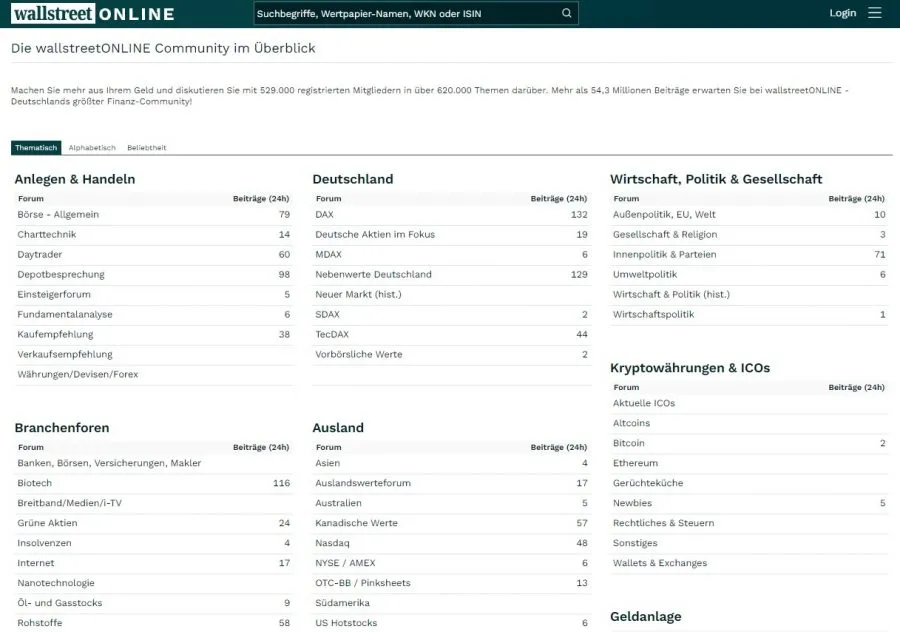The height and width of the screenshot is (632, 900).
Task: Click the wallstreet ONLINE logo
Action: [x=93, y=14]
